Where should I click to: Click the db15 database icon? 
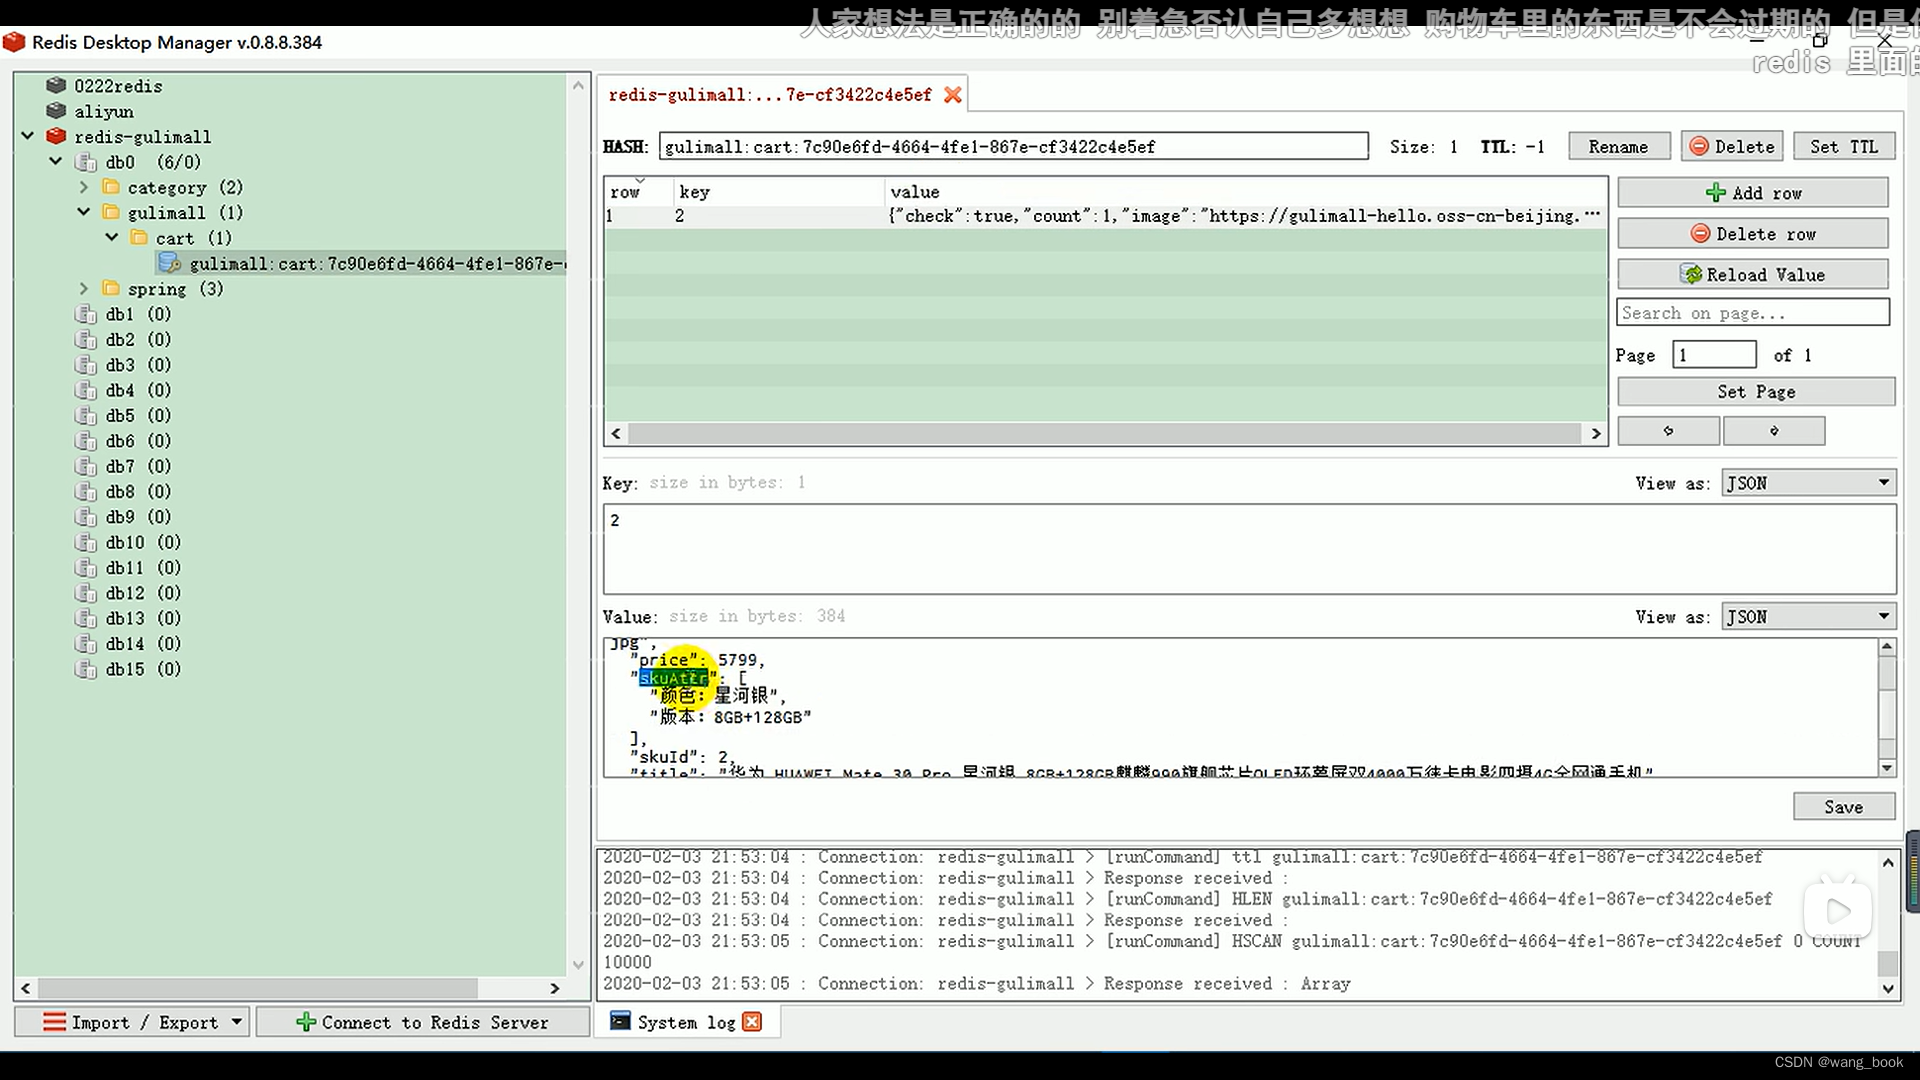pyautogui.click(x=86, y=669)
